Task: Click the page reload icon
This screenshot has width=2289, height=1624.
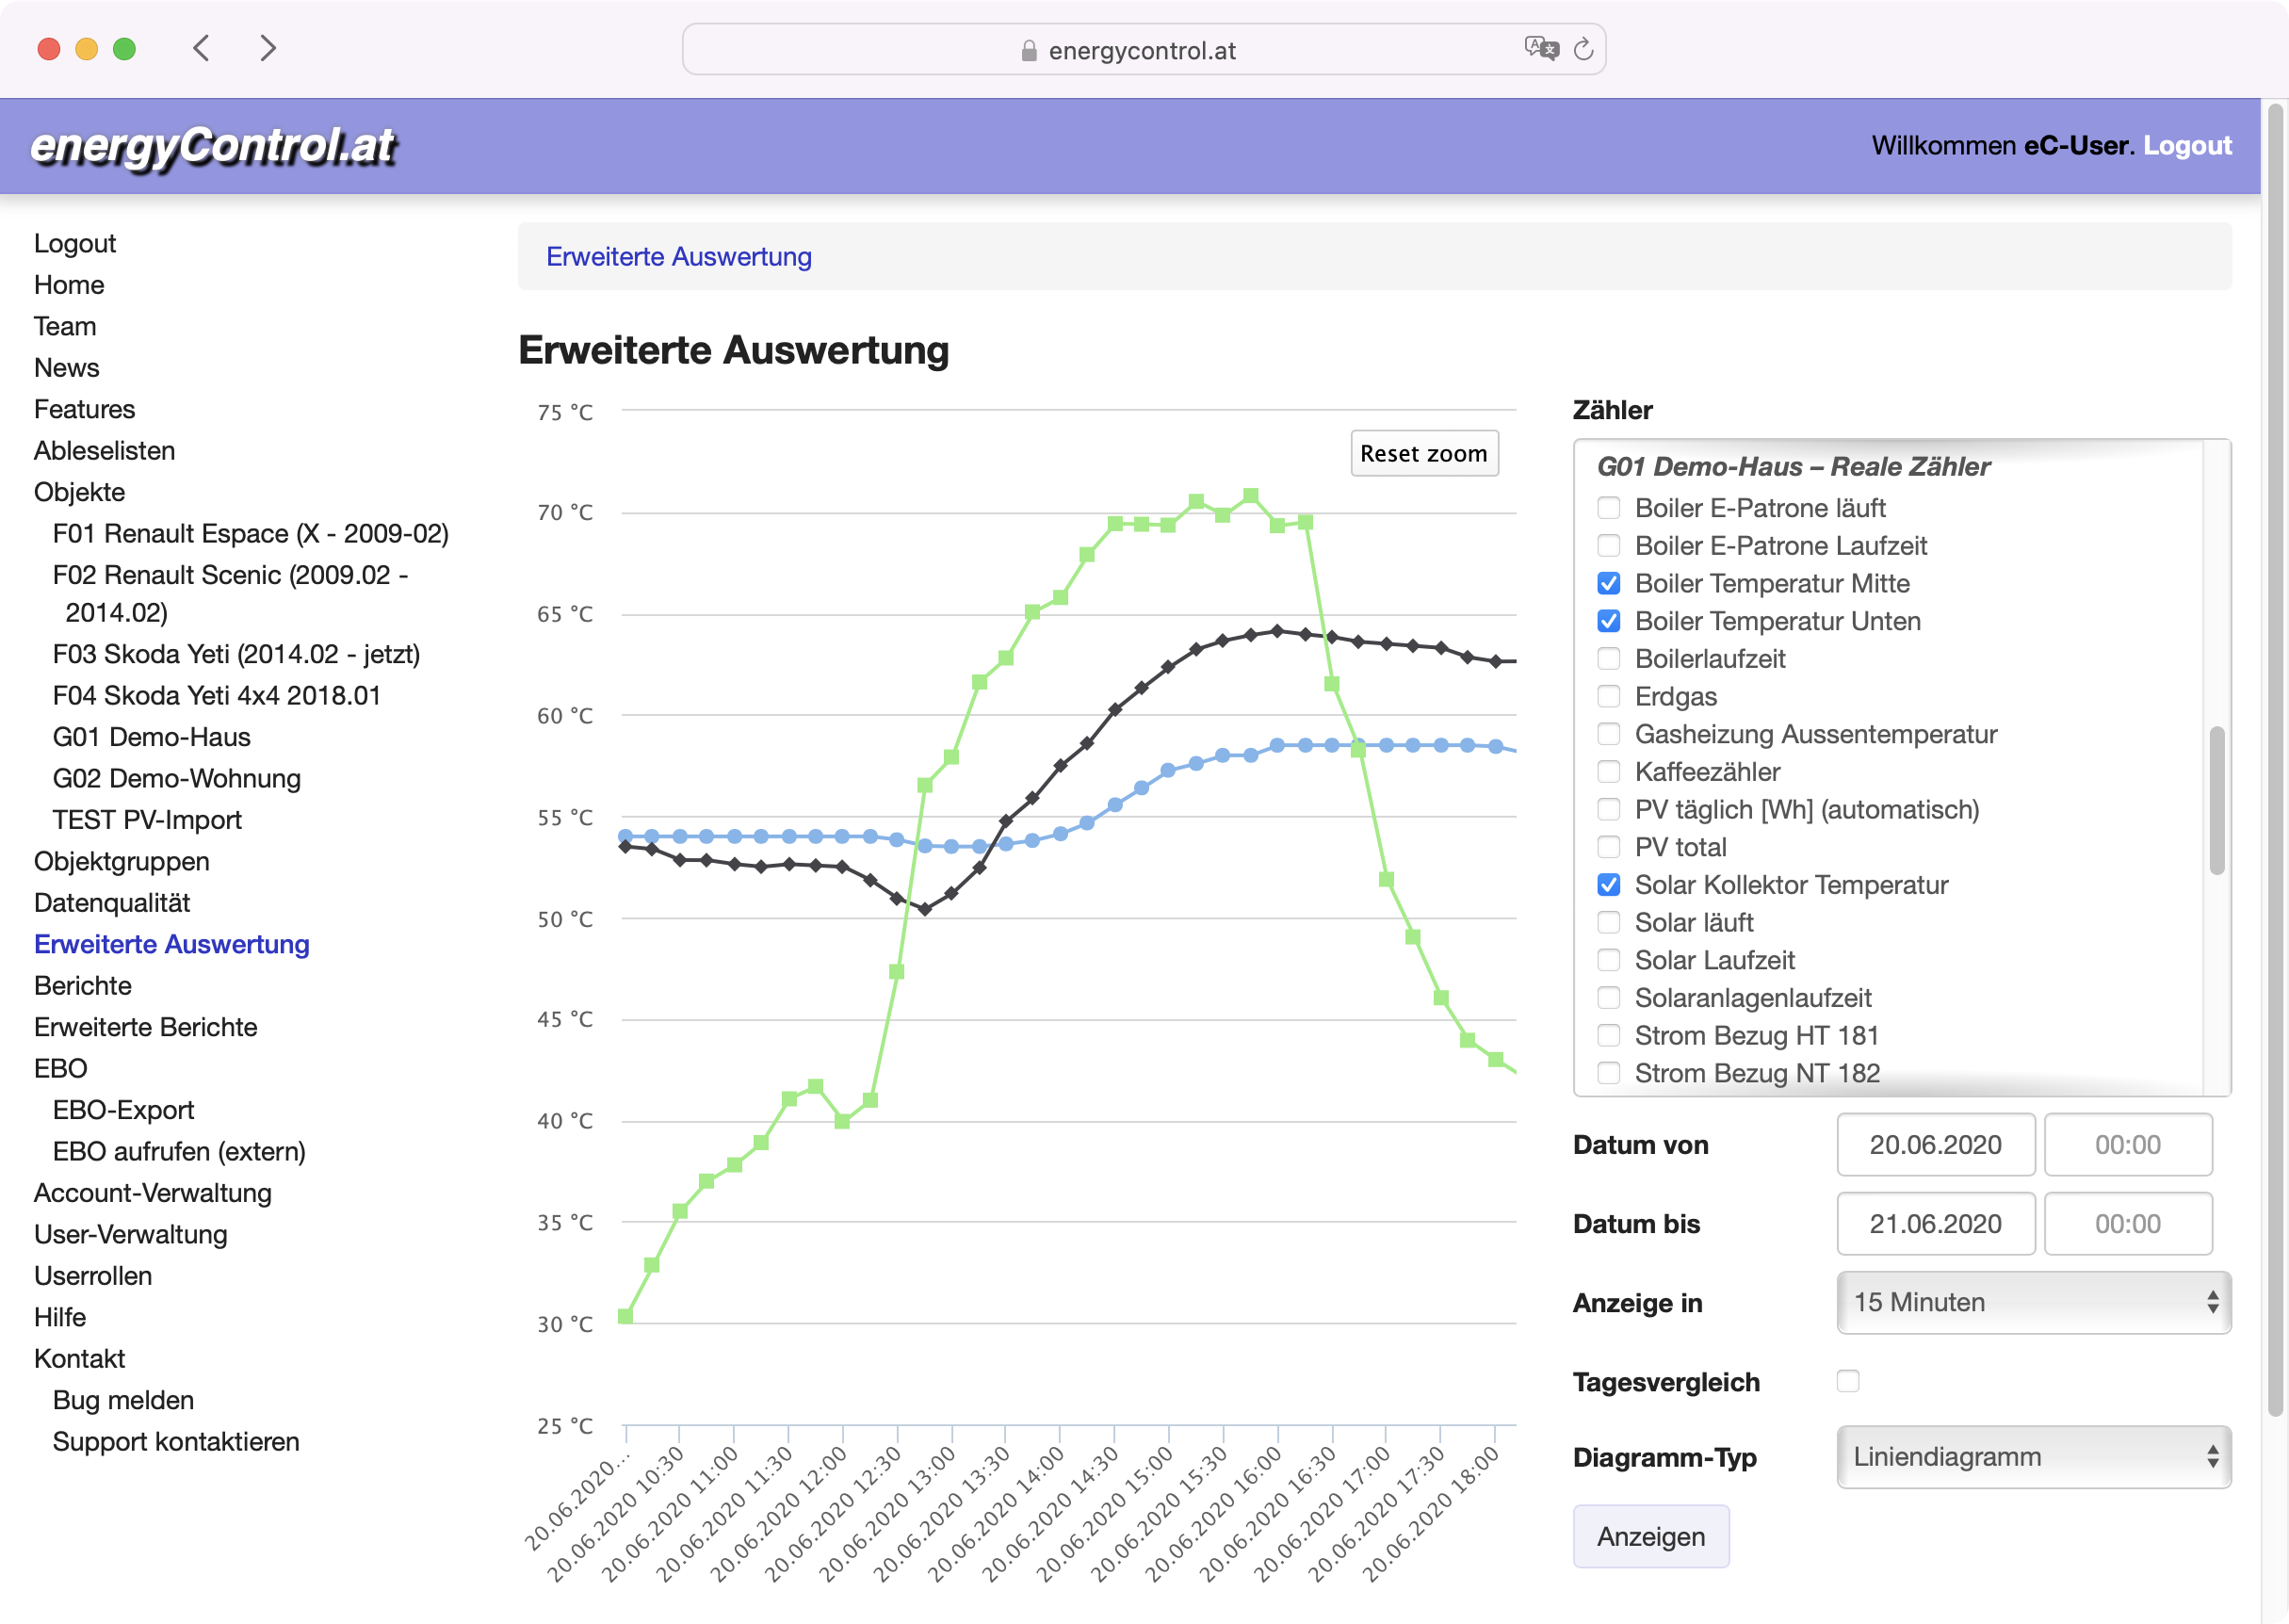Action: tap(1583, 49)
